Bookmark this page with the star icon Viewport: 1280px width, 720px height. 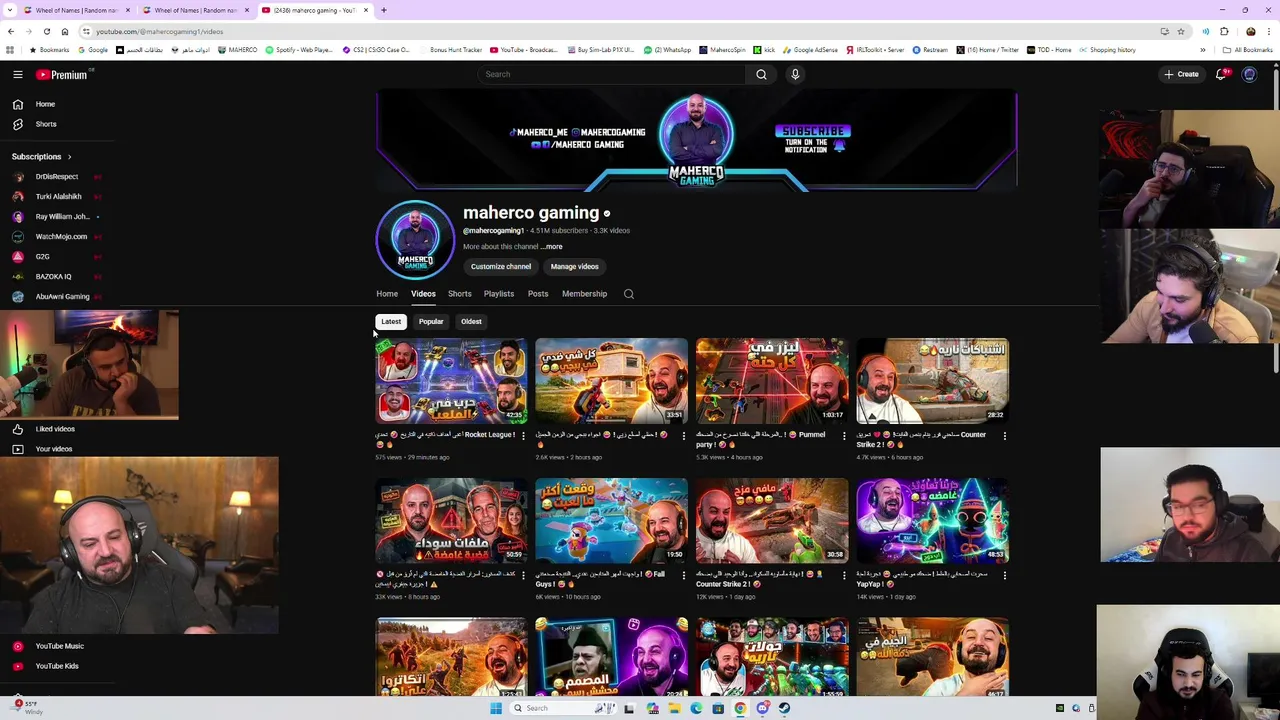[x=1181, y=31]
